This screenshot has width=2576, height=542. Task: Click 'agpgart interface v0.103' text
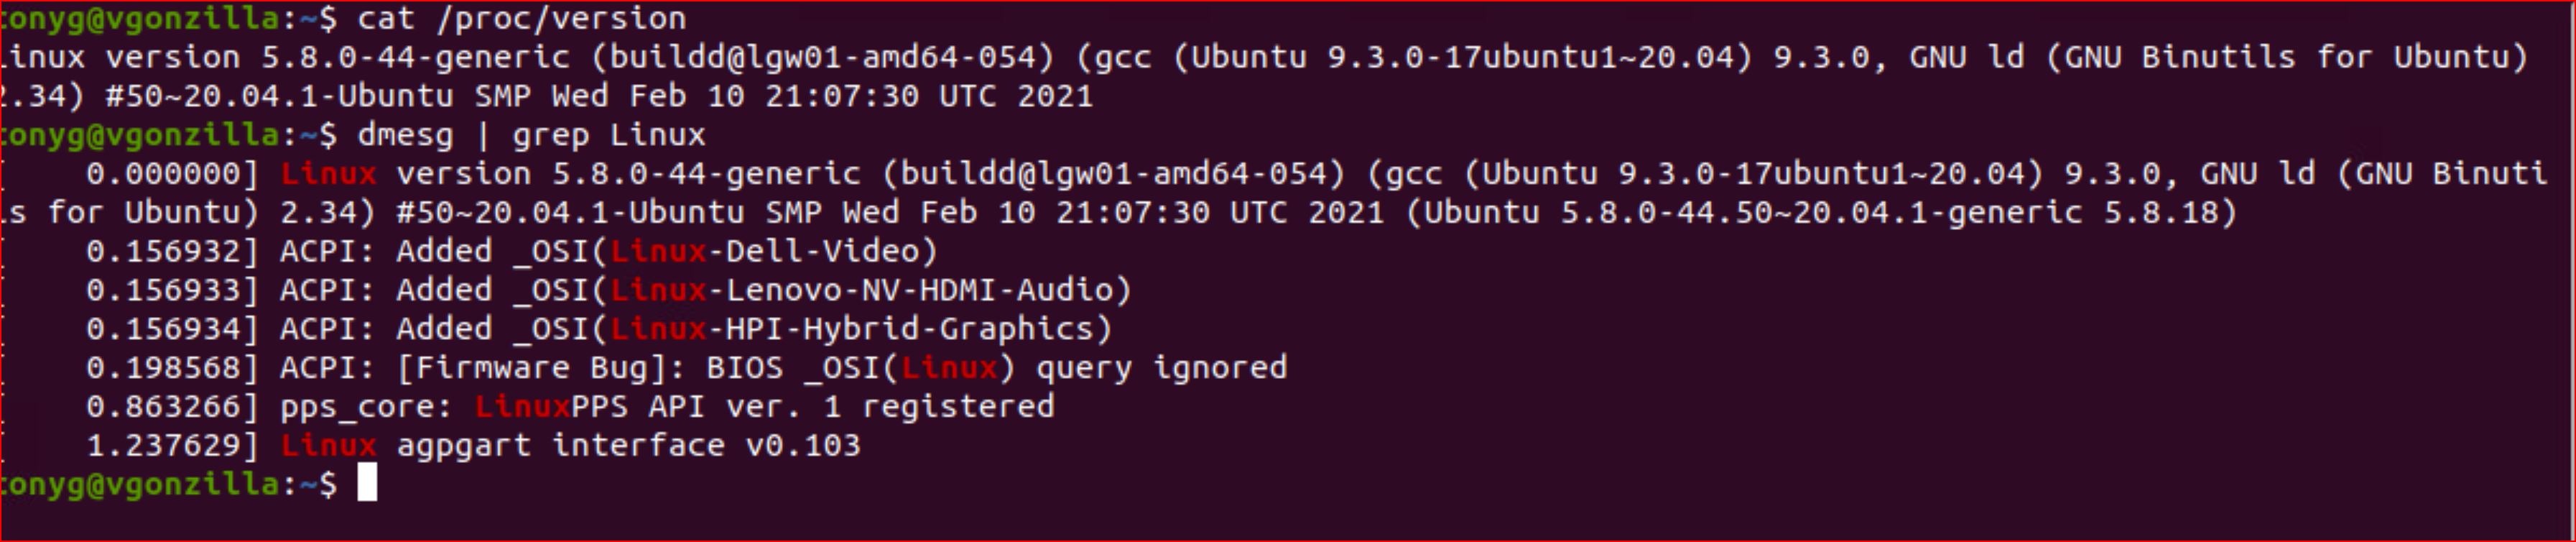[x=628, y=445]
